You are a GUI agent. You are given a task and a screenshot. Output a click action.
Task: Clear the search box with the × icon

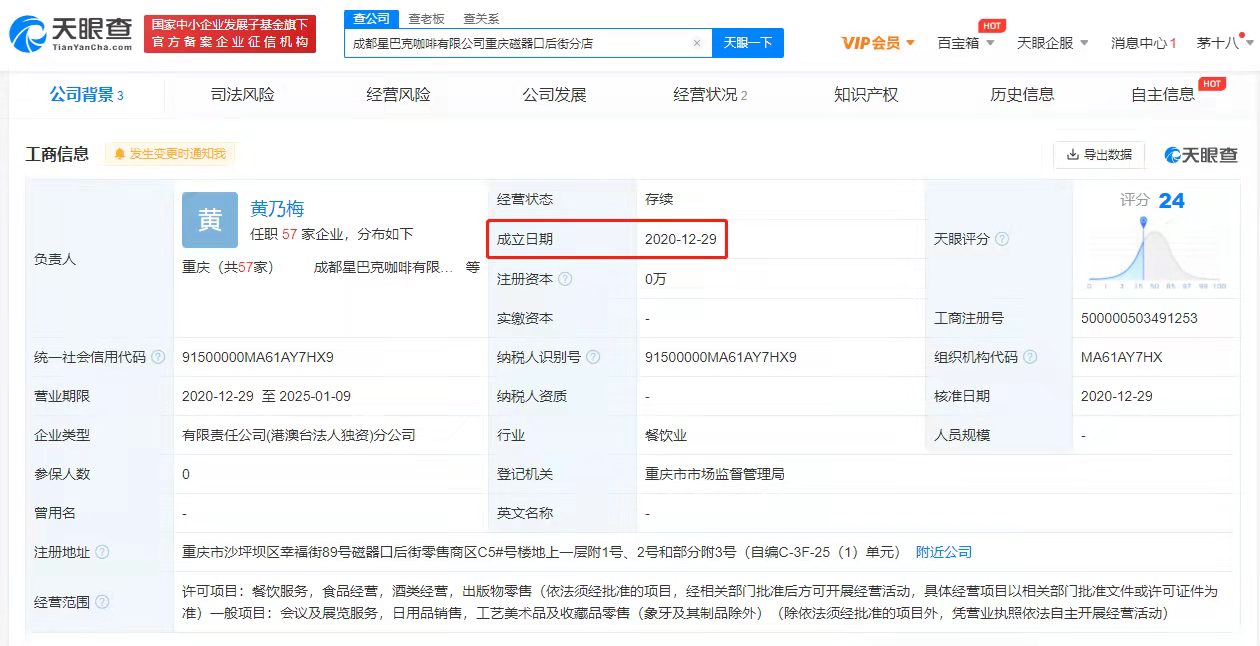pos(697,43)
